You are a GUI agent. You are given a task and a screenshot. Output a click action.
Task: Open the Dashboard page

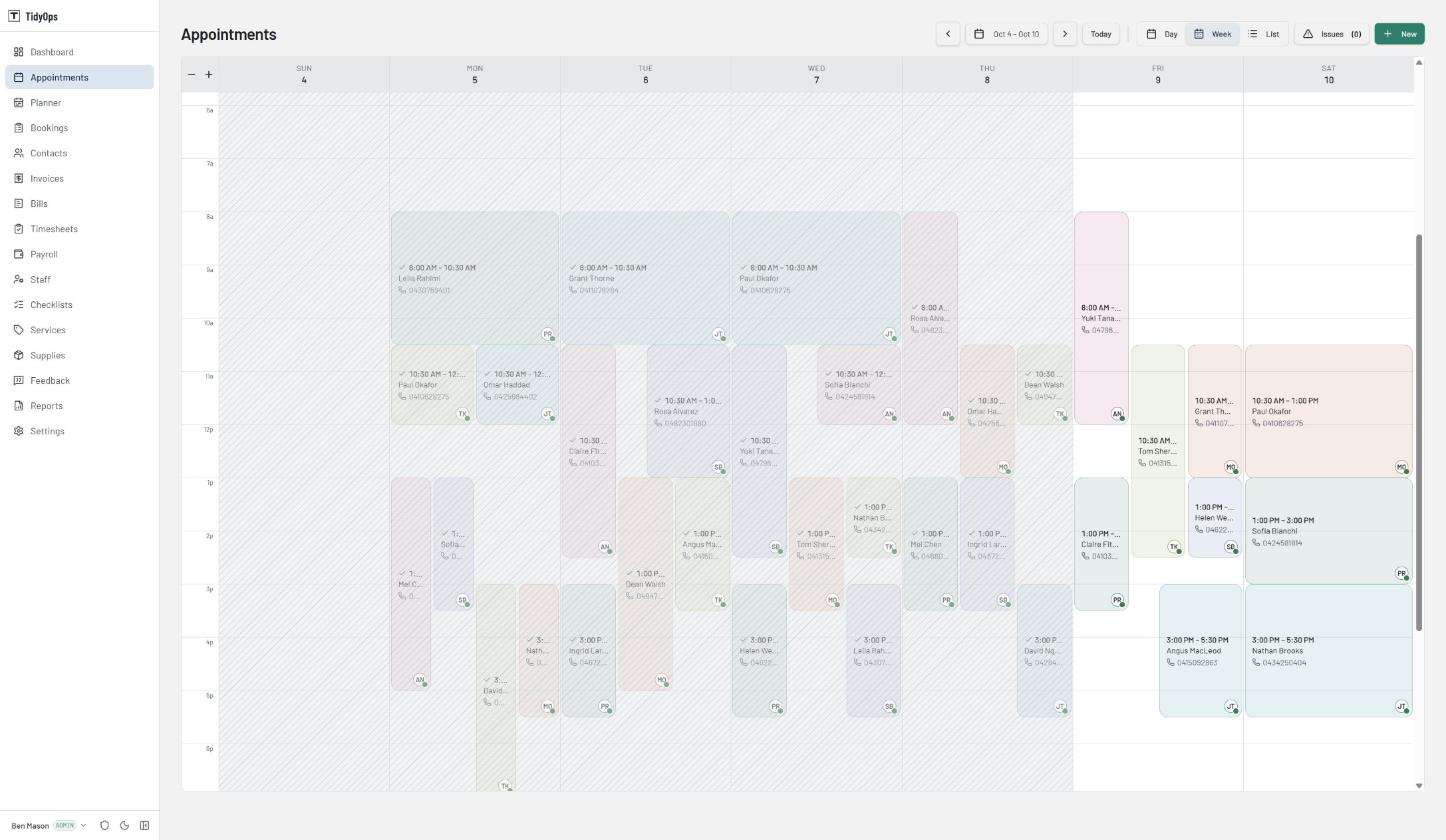[79, 52]
